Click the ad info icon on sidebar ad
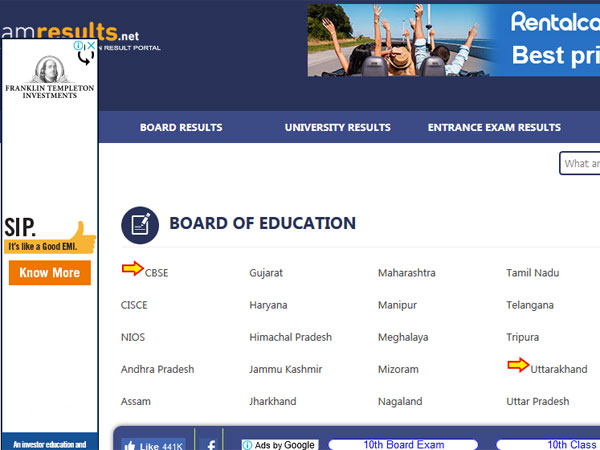 tap(80, 46)
